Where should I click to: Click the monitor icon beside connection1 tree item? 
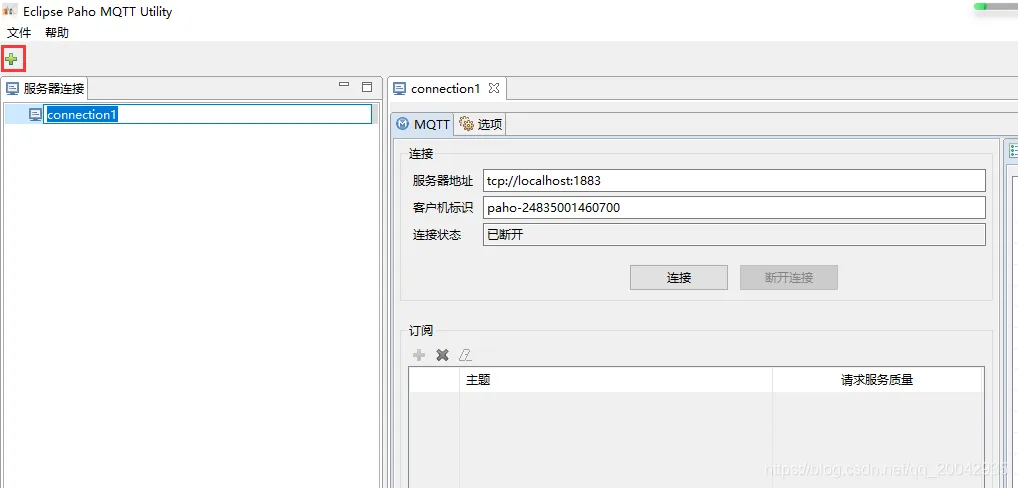coord(36,115)
